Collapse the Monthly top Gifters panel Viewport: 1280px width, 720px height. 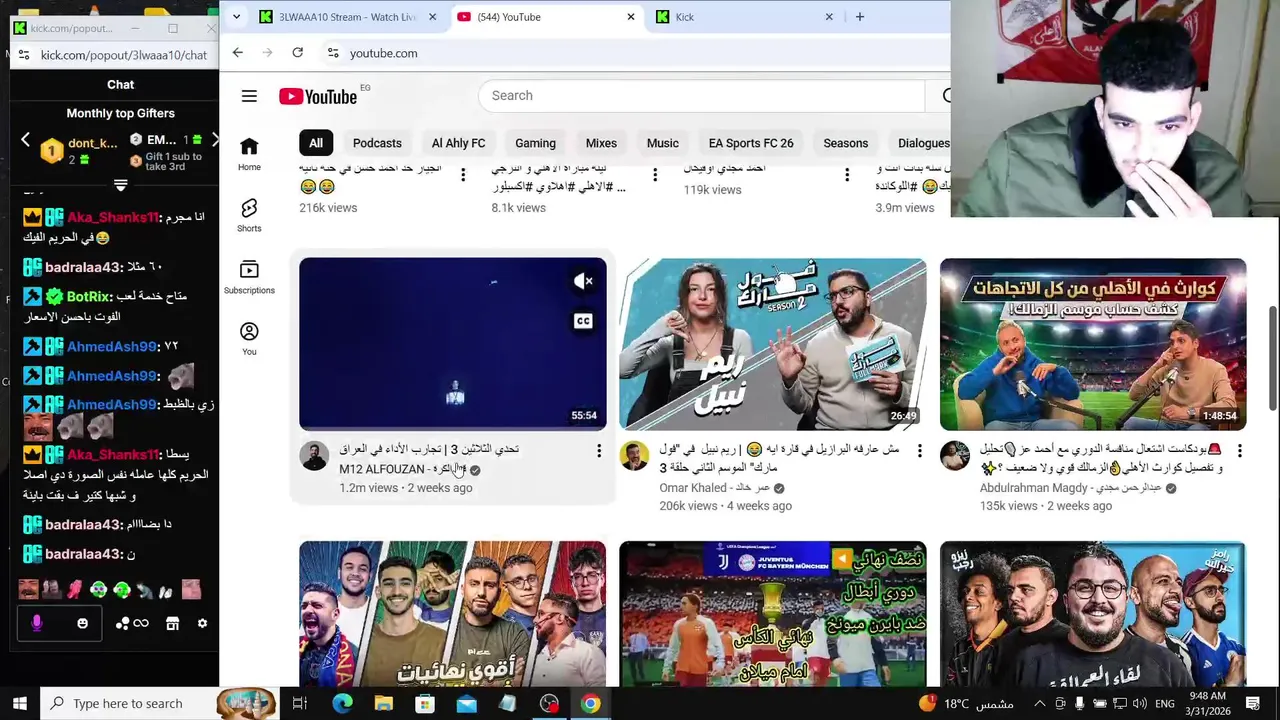click(120, 185)
